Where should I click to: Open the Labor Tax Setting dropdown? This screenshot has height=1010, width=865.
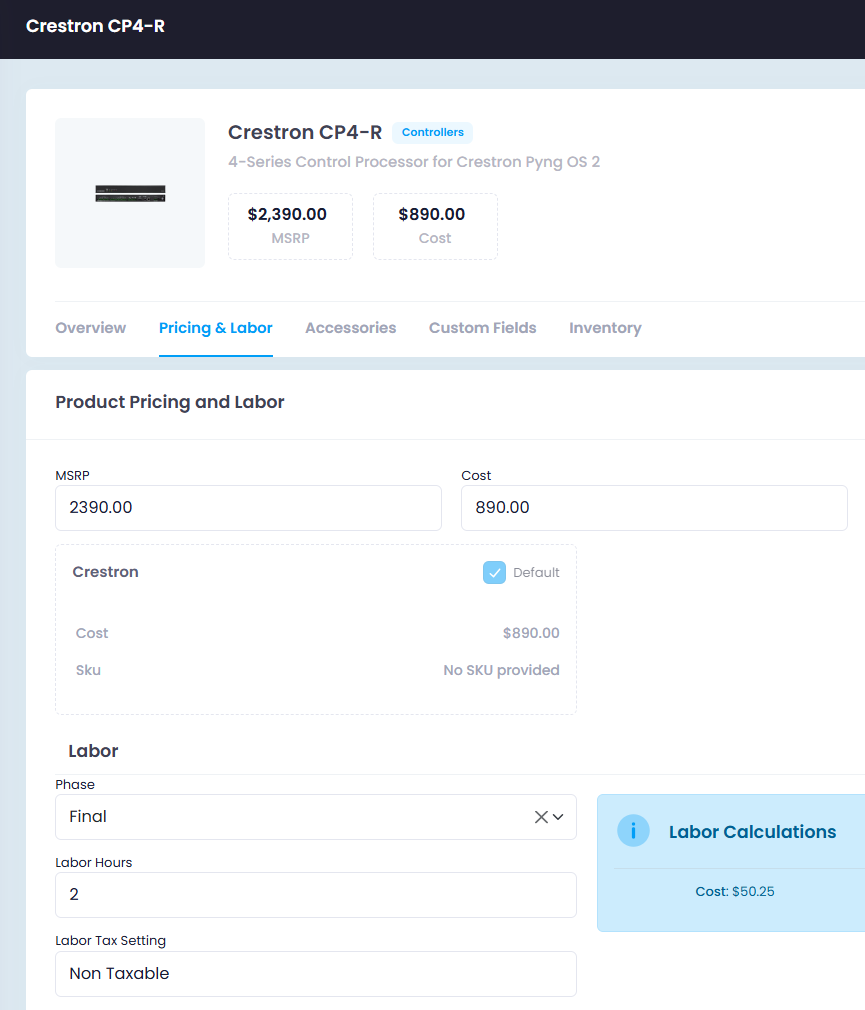pos(316,973)
